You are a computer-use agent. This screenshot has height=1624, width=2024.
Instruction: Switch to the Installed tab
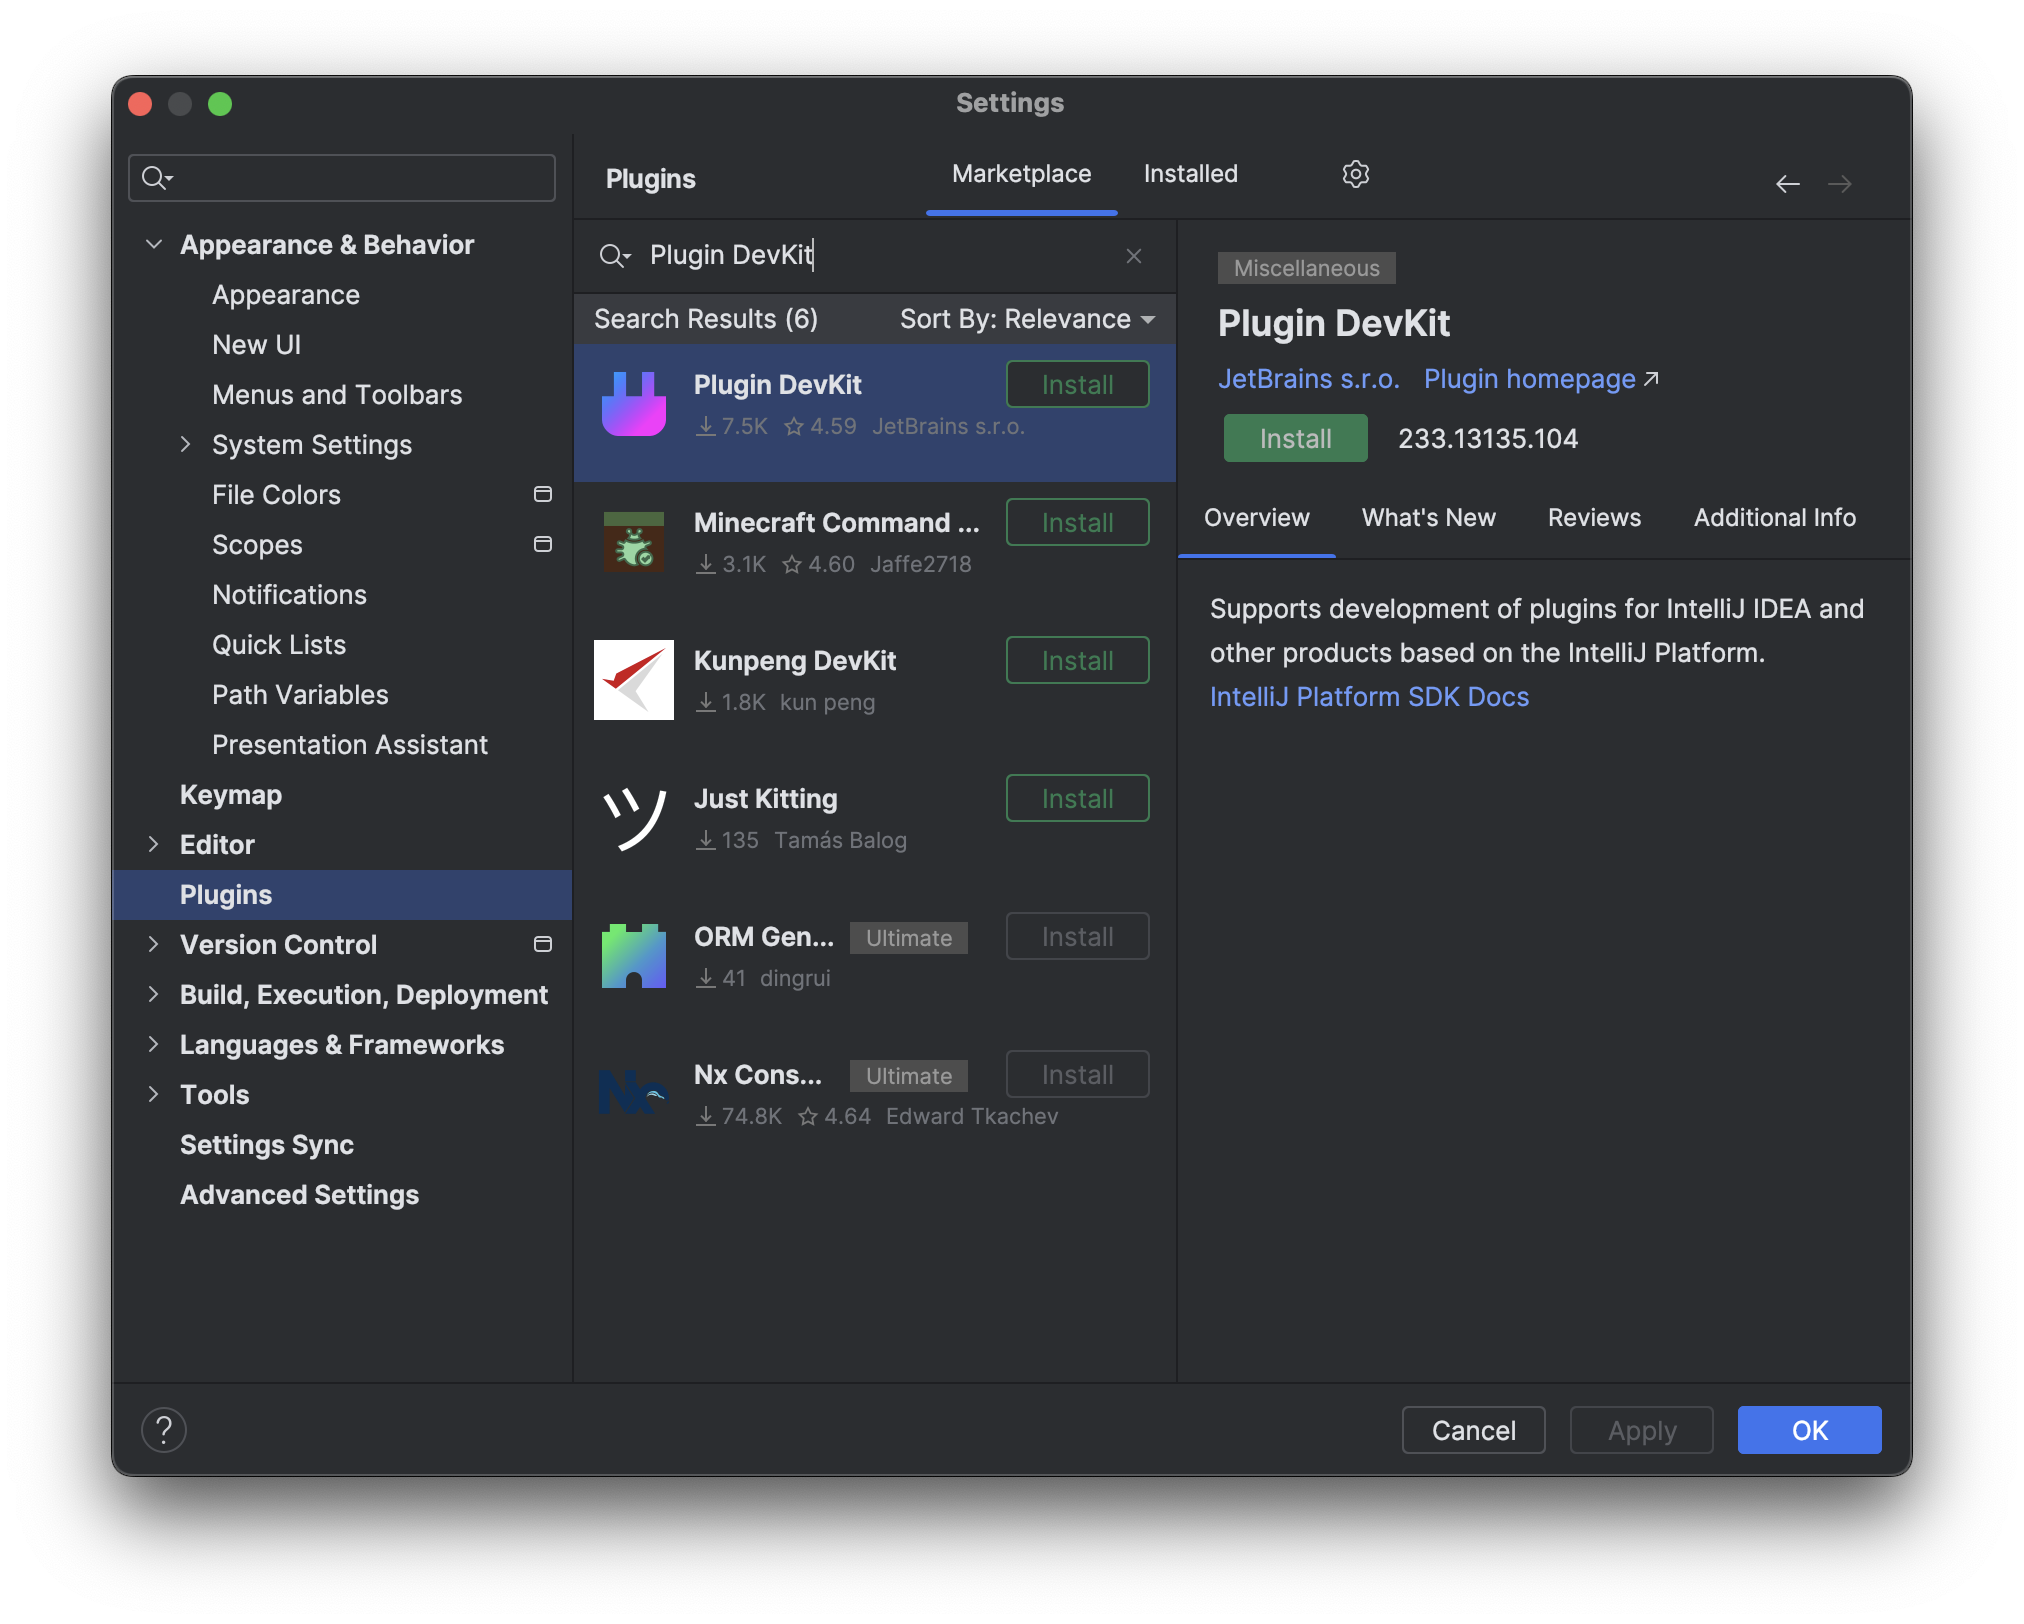pos(1190,174)
